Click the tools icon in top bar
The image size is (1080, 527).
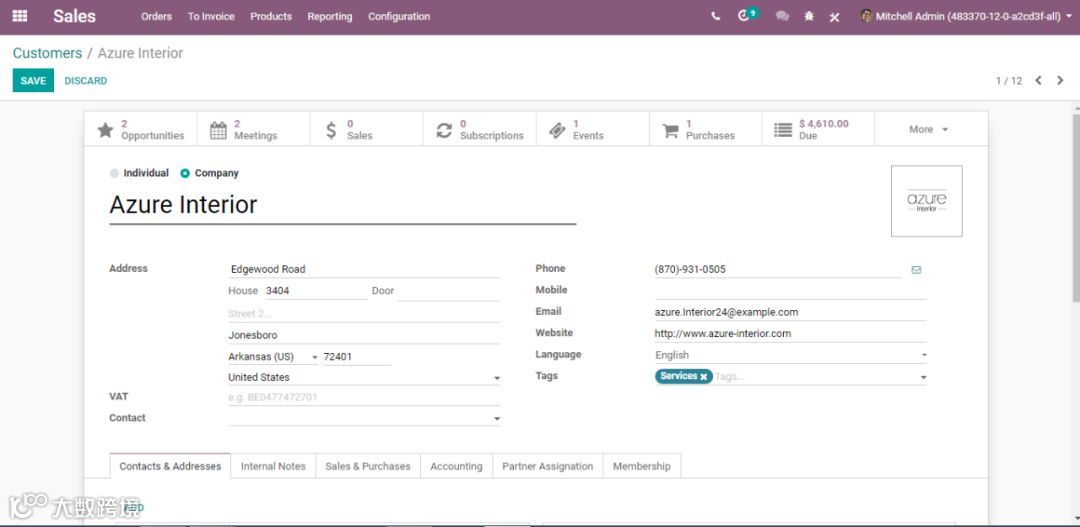click(x=834, y=17)
